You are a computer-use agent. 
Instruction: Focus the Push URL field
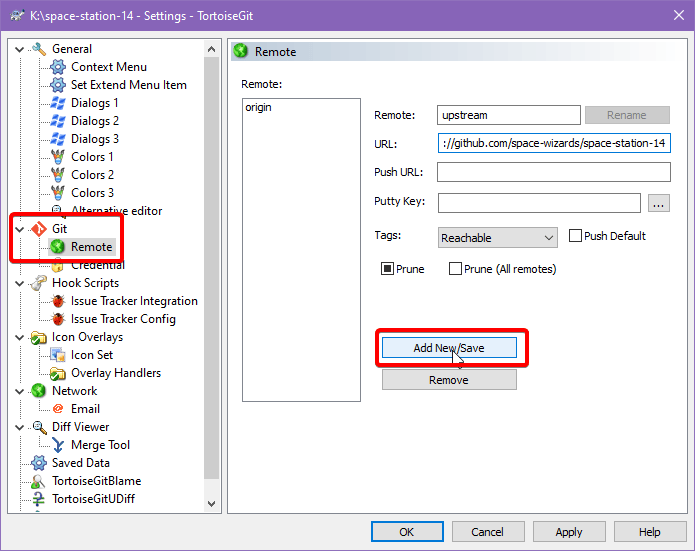click(x=554, y=172)
